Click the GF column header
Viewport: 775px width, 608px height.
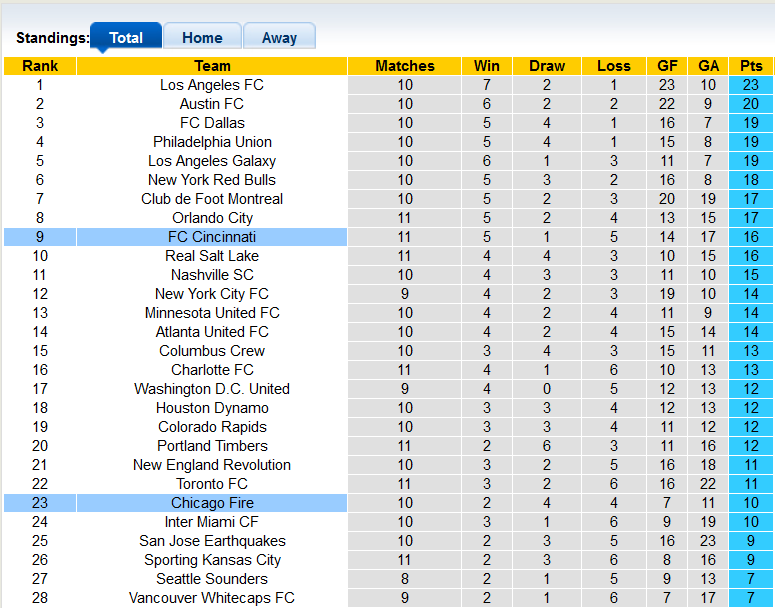667,66
